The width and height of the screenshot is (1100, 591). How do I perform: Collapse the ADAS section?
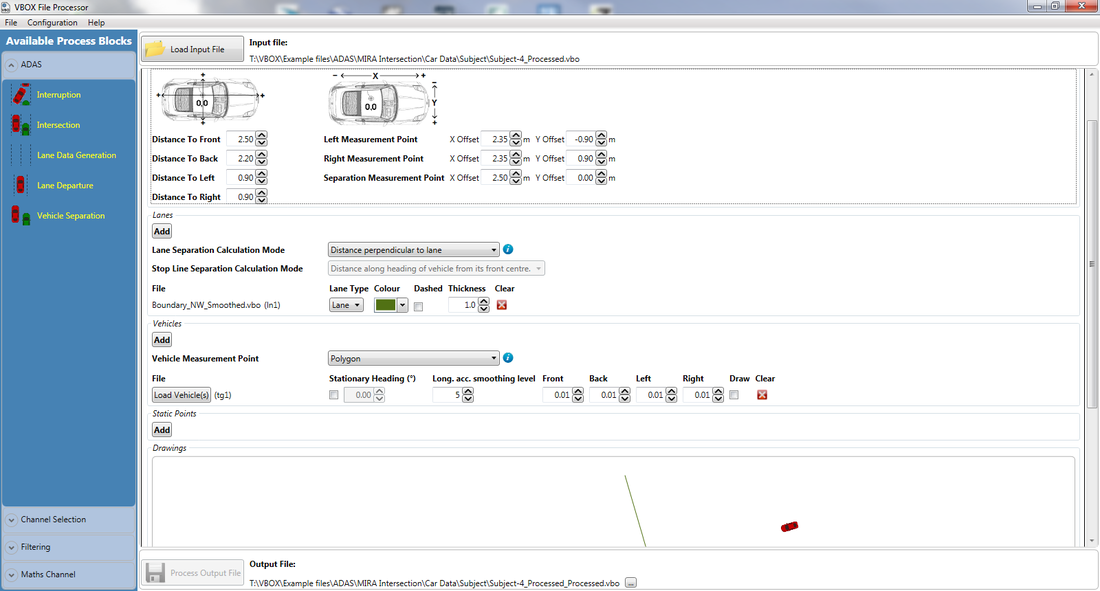(11, 65)
